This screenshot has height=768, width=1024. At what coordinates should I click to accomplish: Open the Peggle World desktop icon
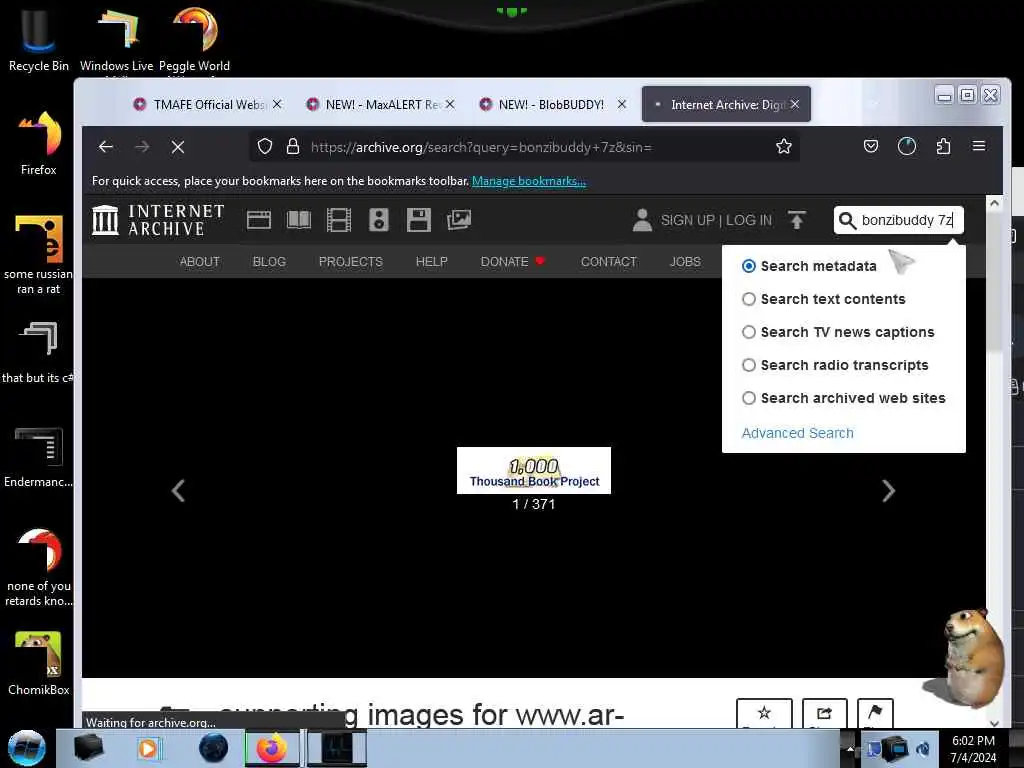(x=195, y=40)
